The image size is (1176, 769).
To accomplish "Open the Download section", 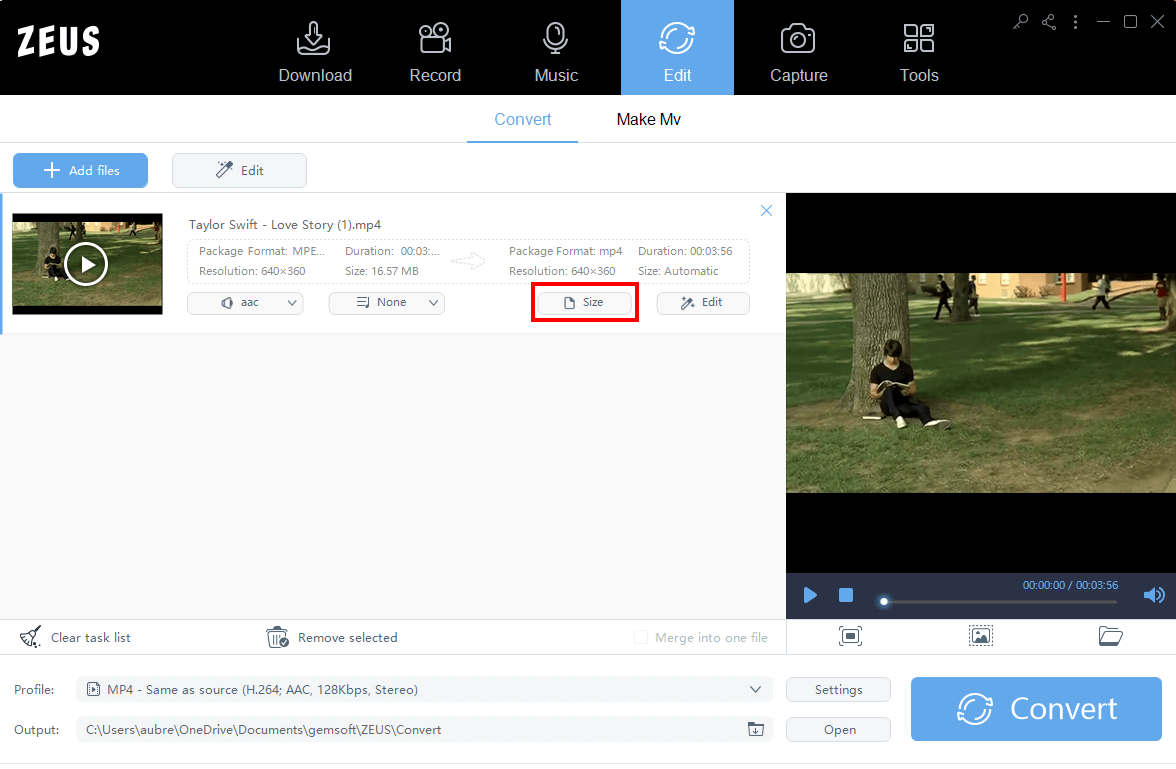I will tap(315, 51).
